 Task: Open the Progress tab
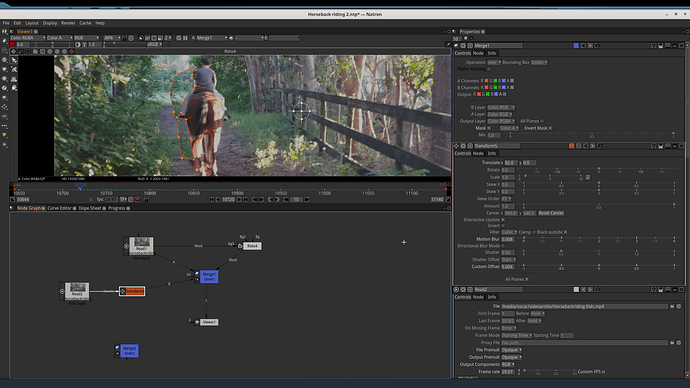tap(116, 208)
